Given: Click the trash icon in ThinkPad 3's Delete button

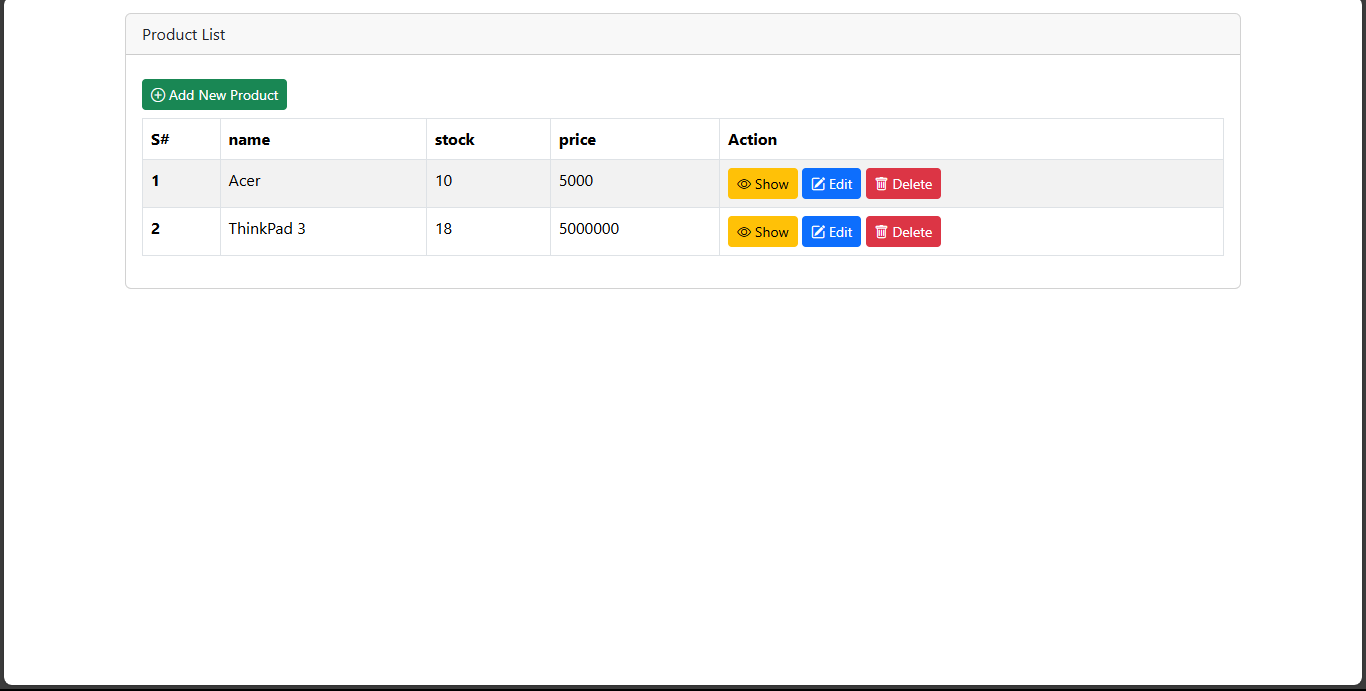Looking at the screenshot, I should click(881, 232).
